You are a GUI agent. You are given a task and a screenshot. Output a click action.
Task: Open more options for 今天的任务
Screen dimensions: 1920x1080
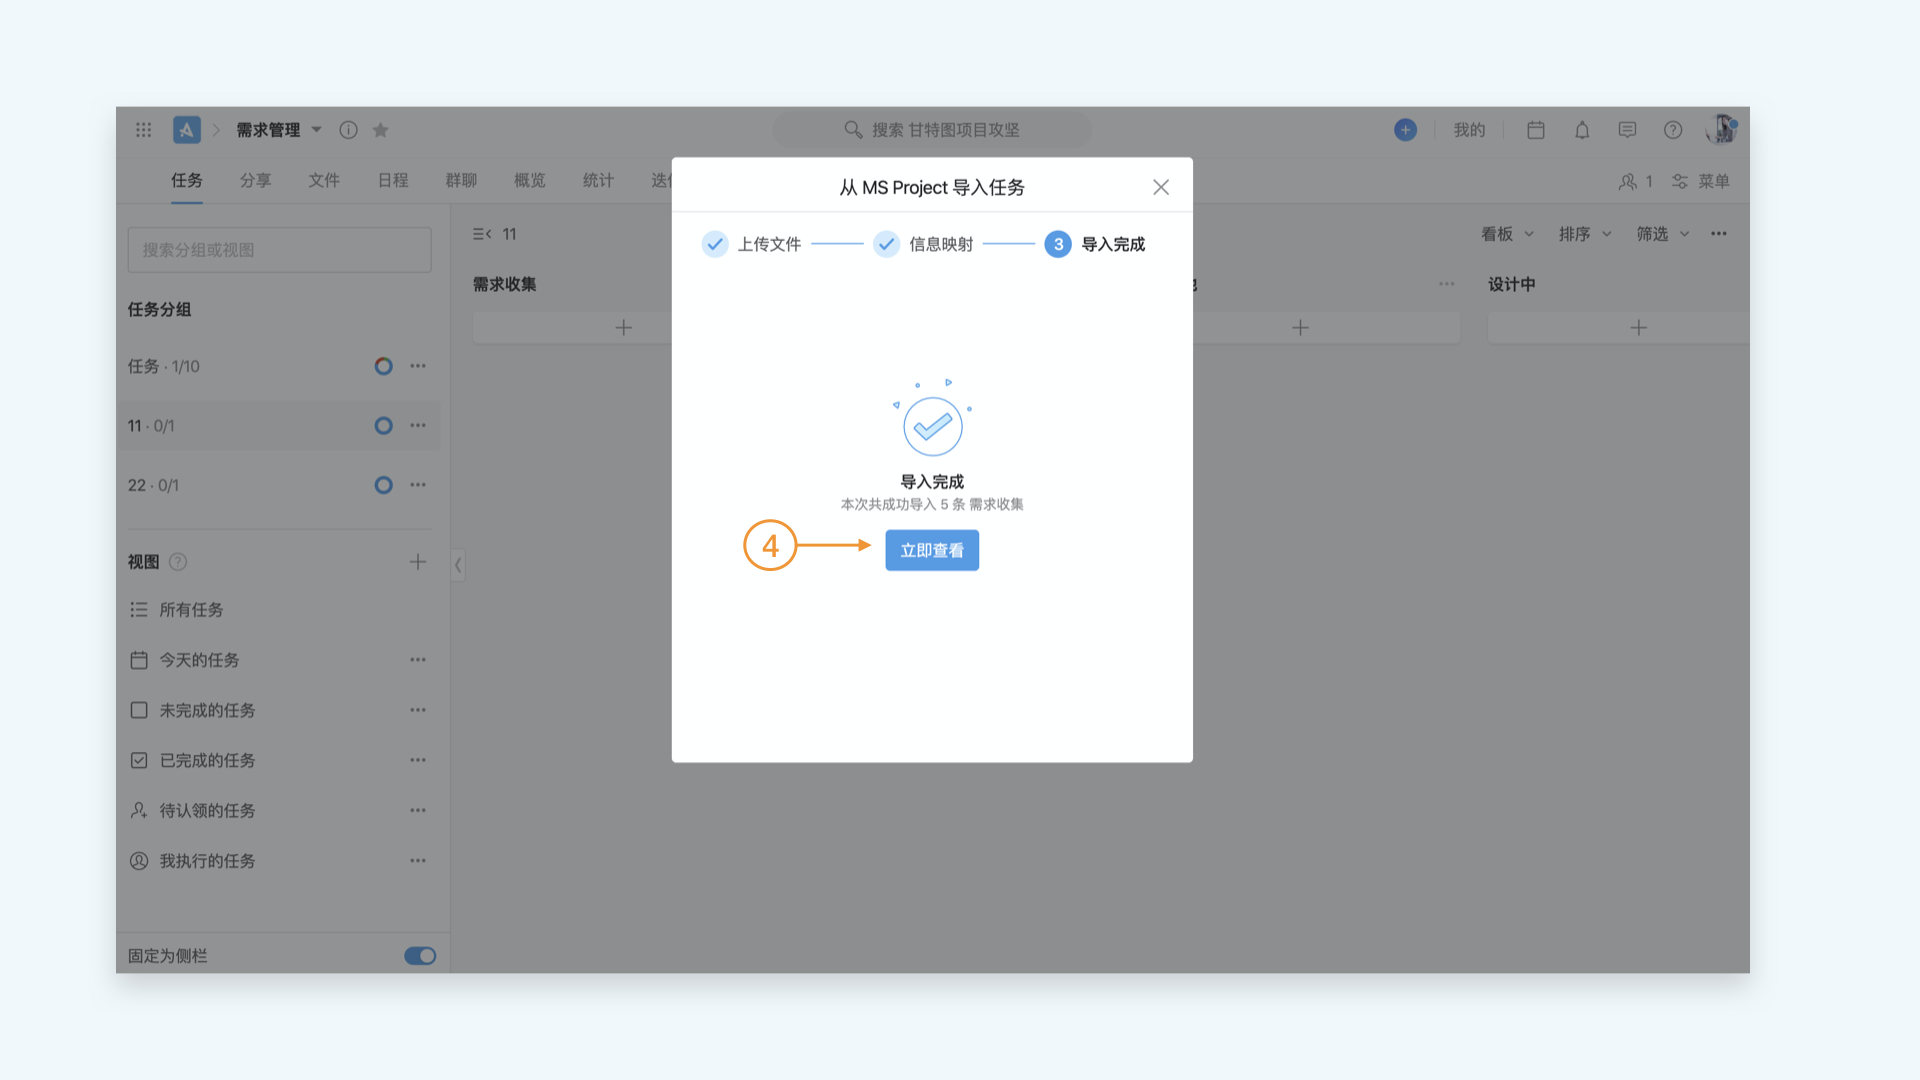[x=418, y=660]
